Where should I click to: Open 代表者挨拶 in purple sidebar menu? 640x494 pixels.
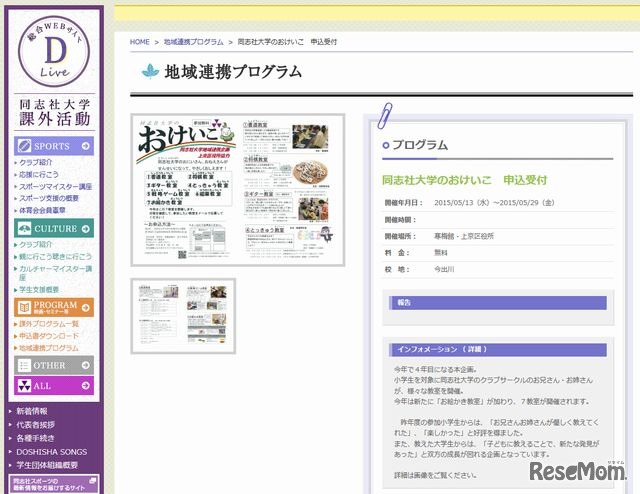36,425
